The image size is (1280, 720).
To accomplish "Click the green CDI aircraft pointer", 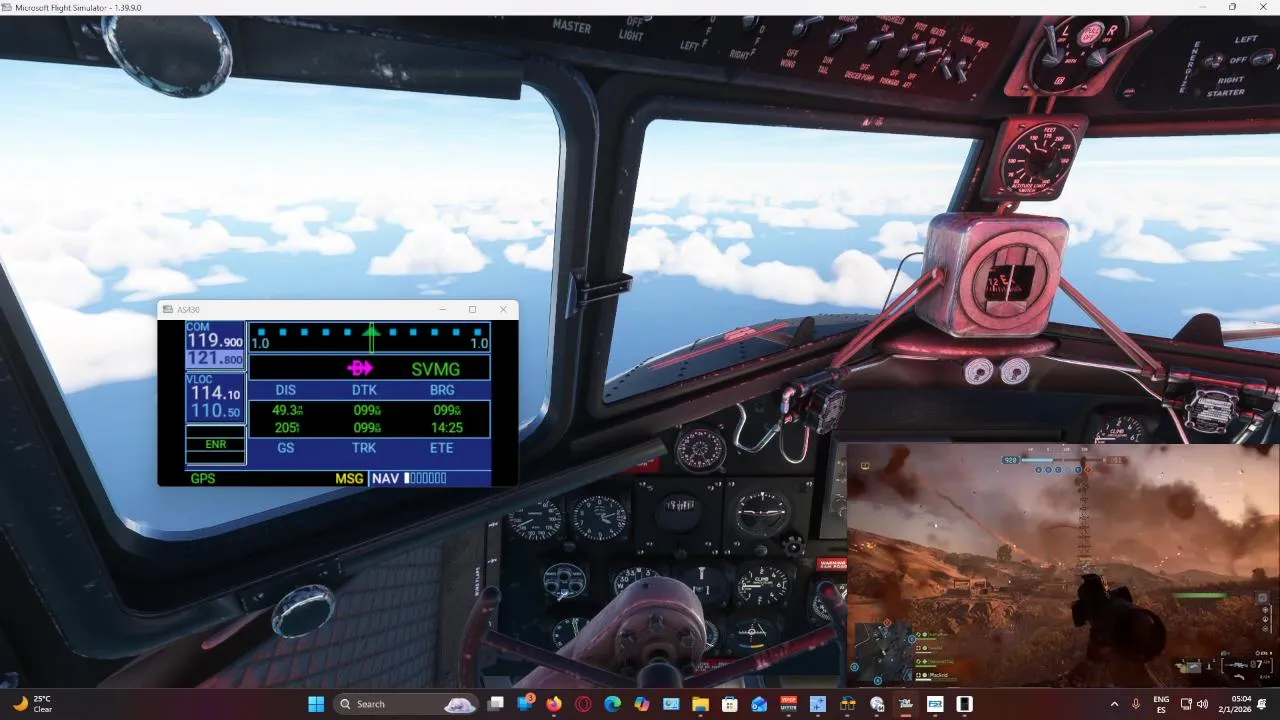I will (371, 336).
